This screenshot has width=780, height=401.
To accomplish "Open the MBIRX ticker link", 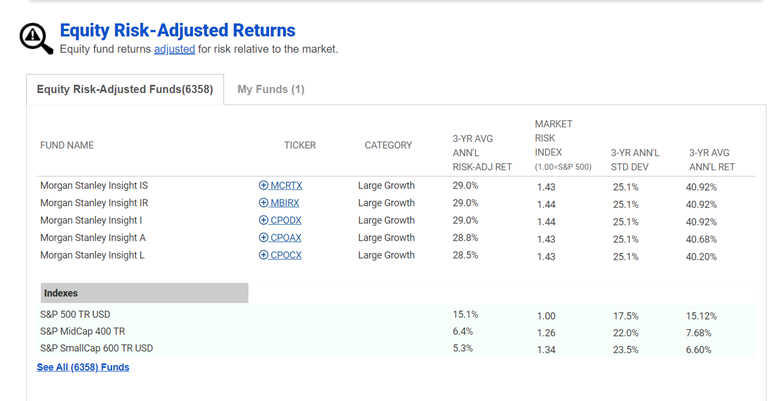I will [285, 203].
